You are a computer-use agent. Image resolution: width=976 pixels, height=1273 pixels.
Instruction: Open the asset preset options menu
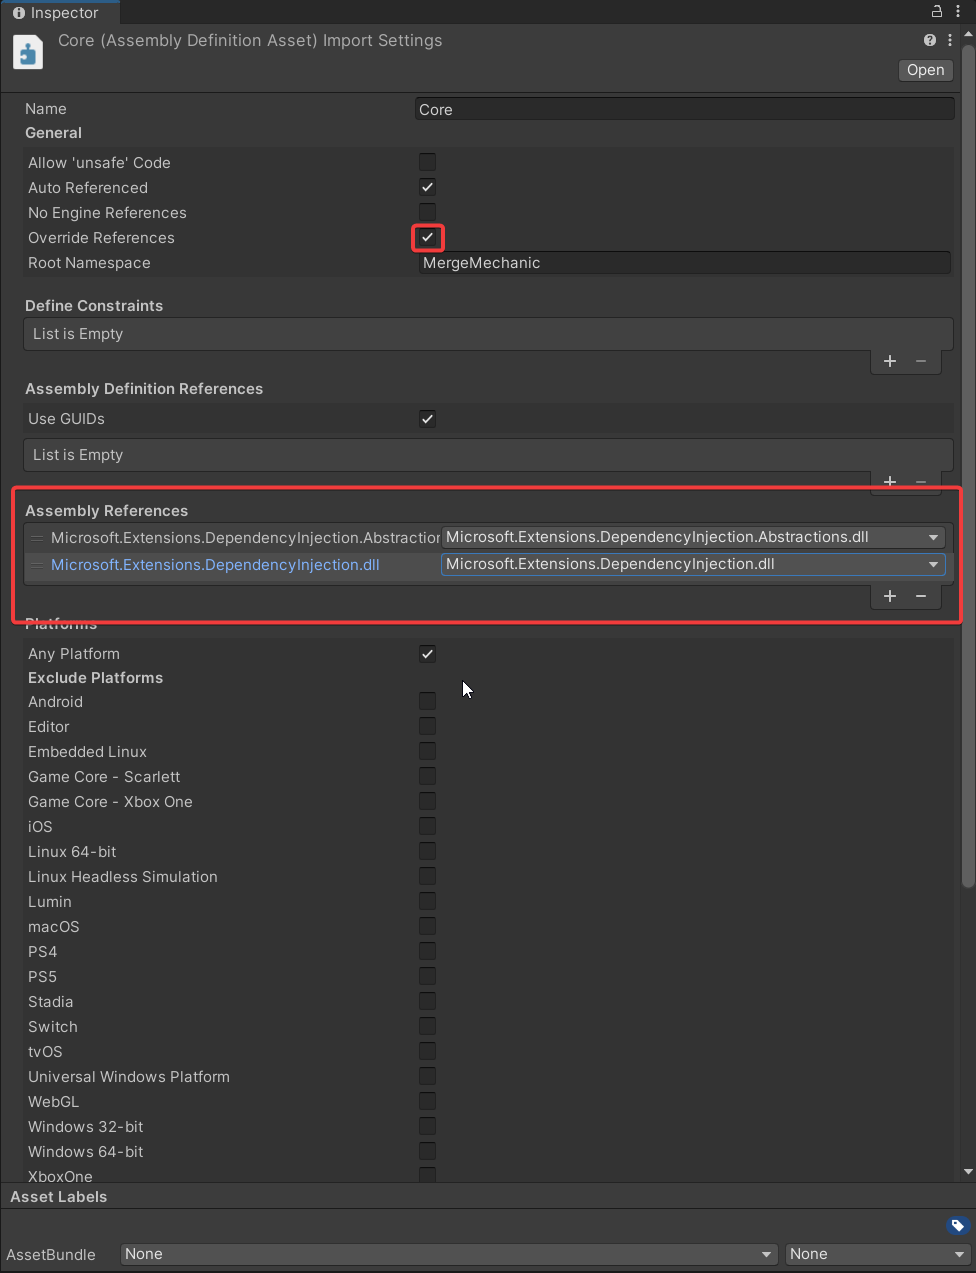tap(950, 40)
